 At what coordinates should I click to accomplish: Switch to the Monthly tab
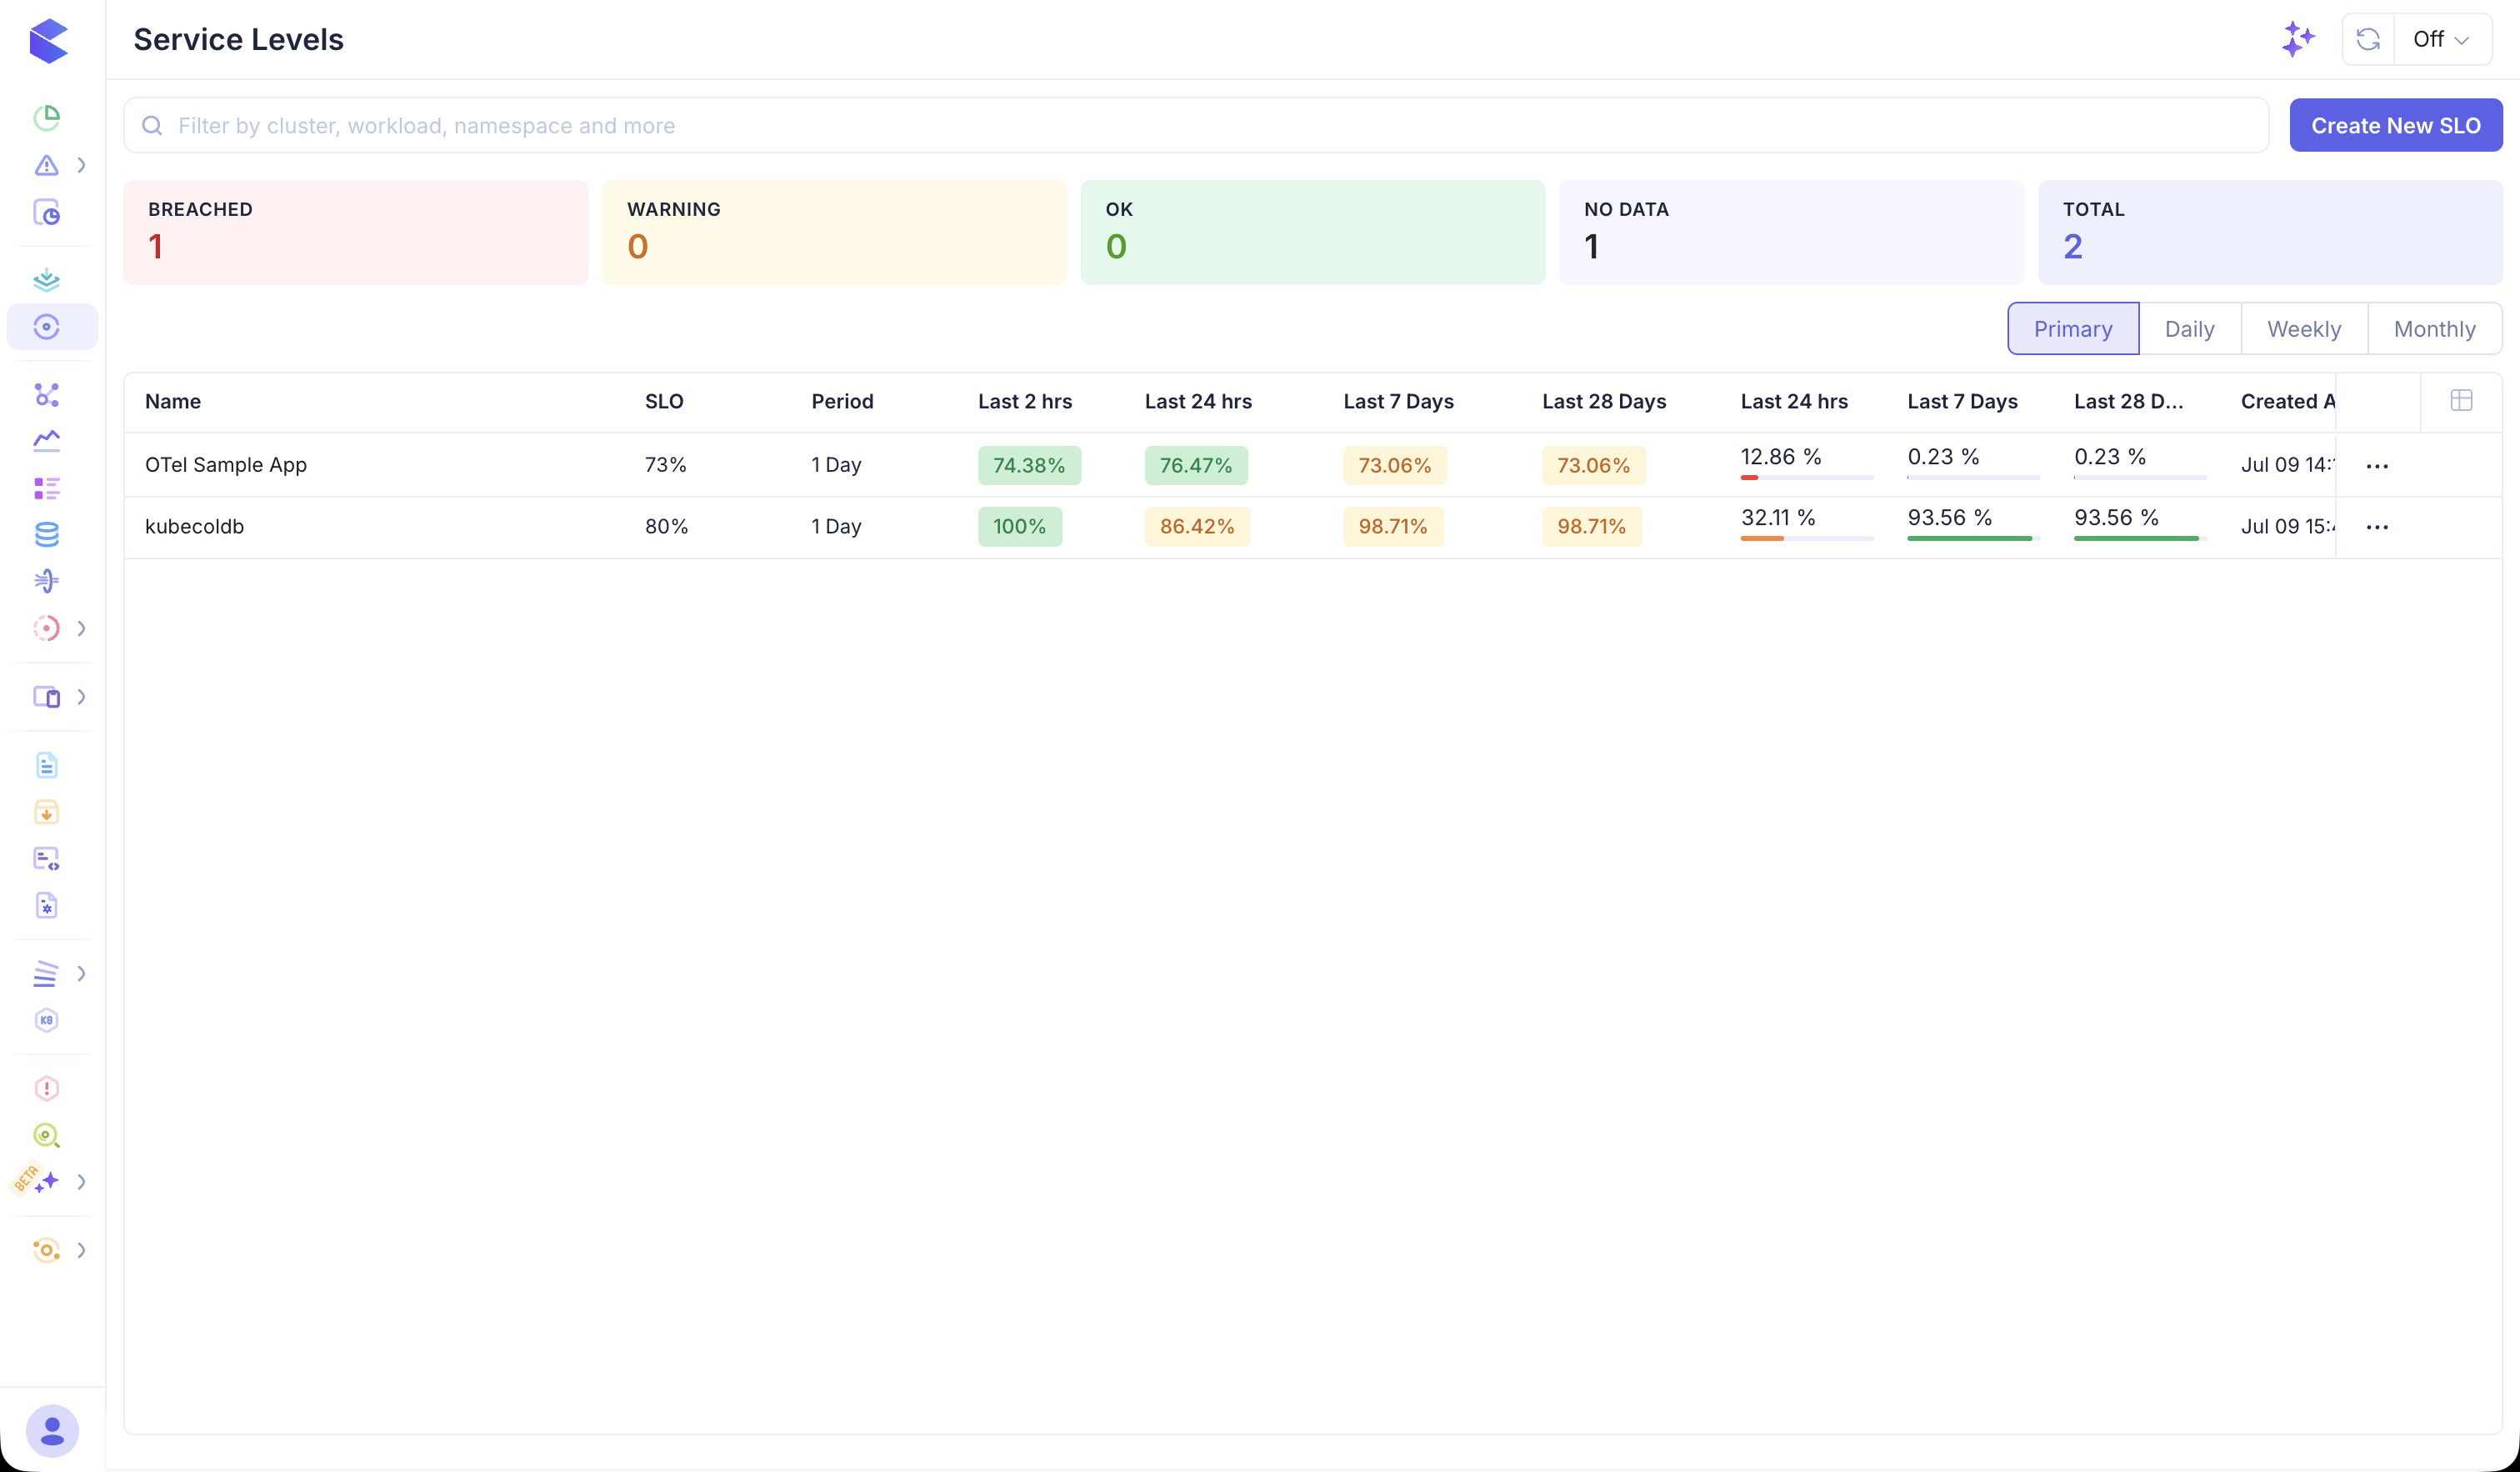[2434, 329]
